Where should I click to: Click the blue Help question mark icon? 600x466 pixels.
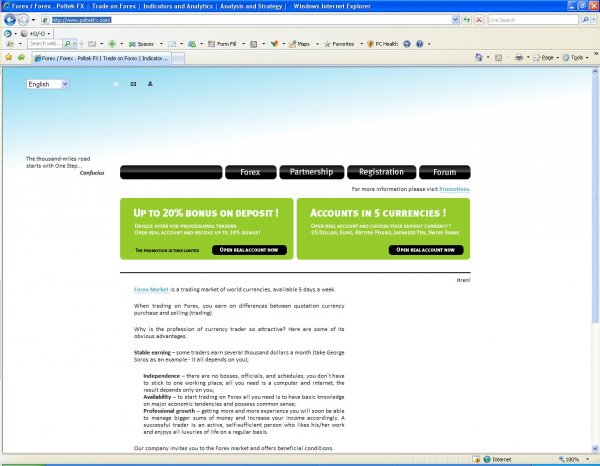click(419, 44)
